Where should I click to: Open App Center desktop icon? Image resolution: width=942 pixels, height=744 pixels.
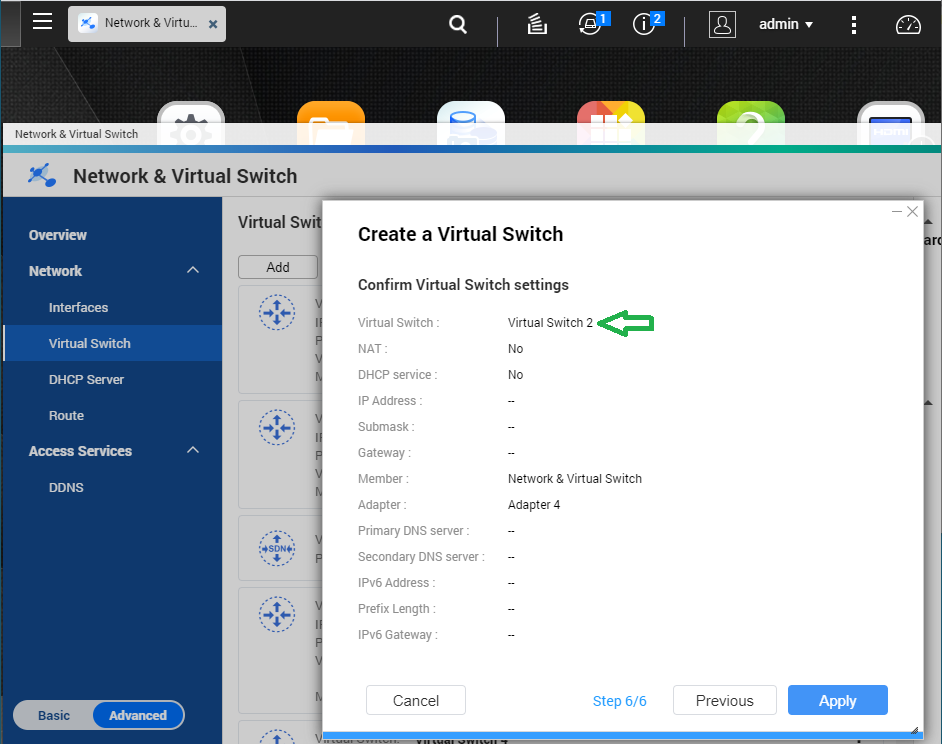(611, 123)
